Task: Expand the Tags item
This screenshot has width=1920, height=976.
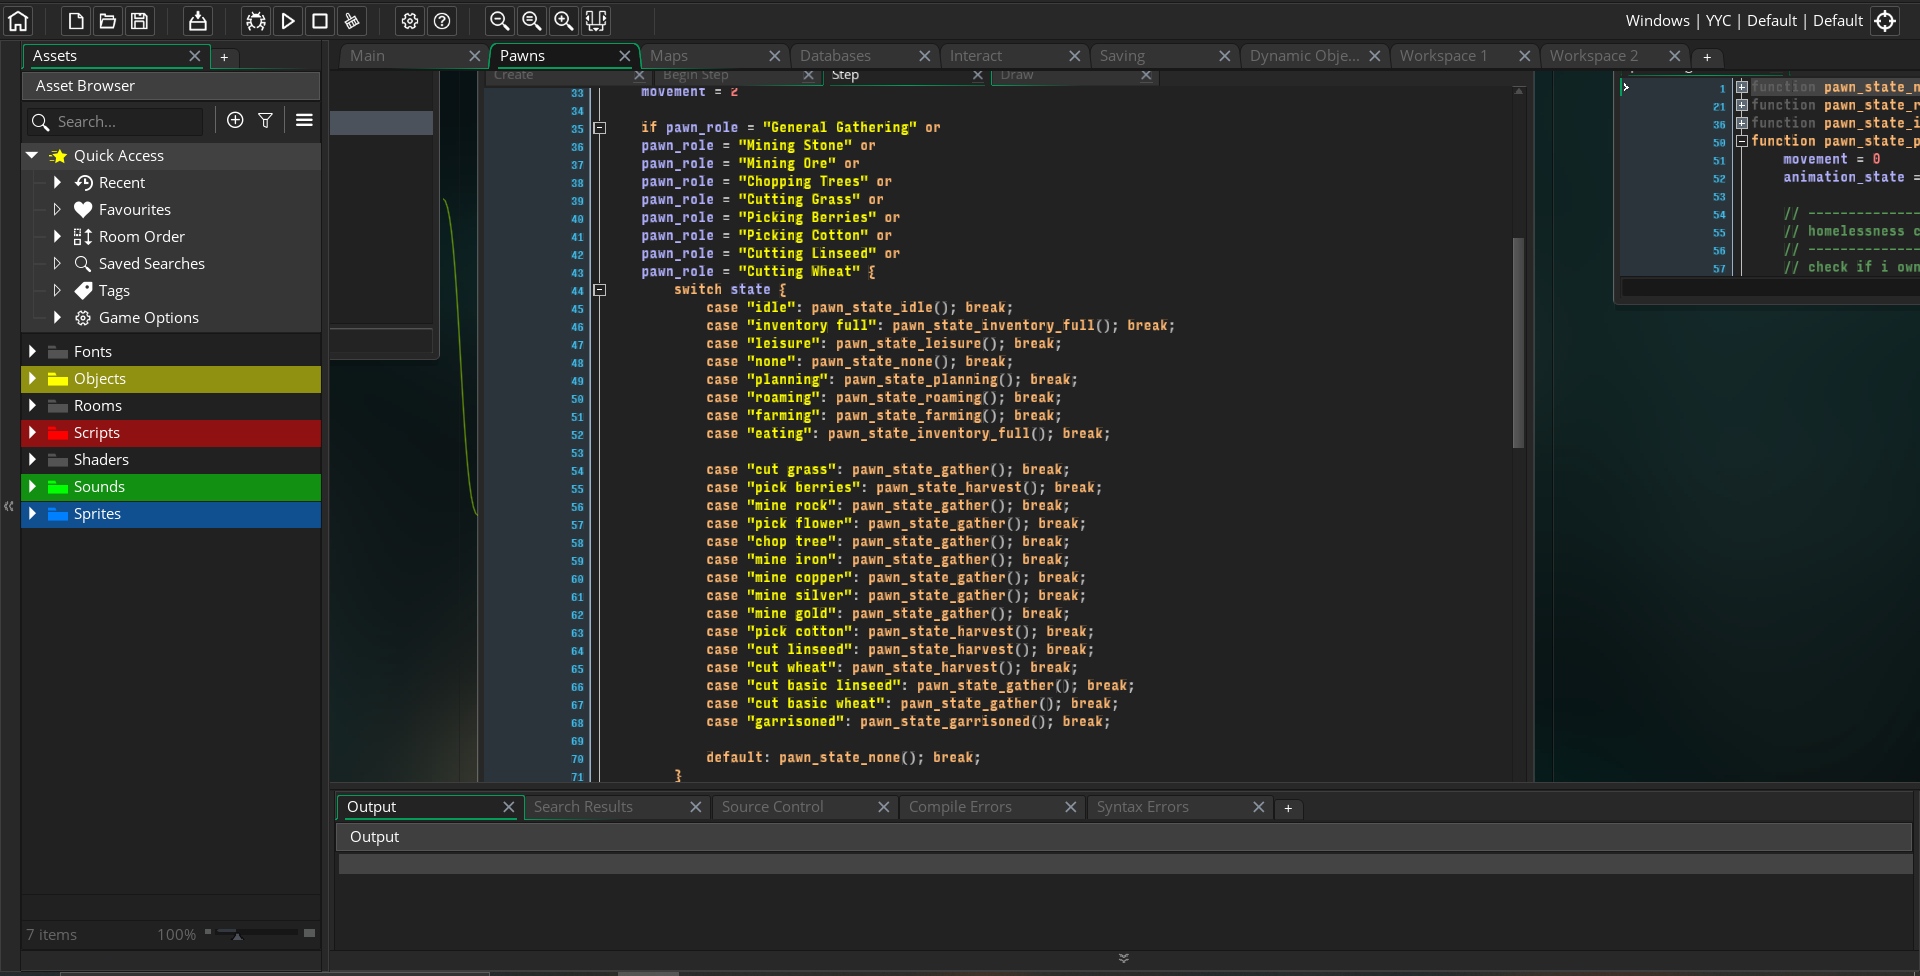Action: point(57,290)
